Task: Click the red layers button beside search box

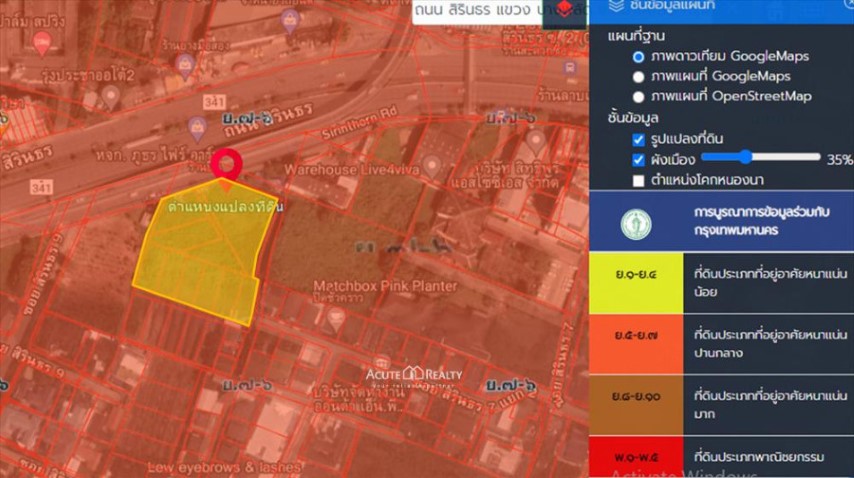Action: pos(565,10)
